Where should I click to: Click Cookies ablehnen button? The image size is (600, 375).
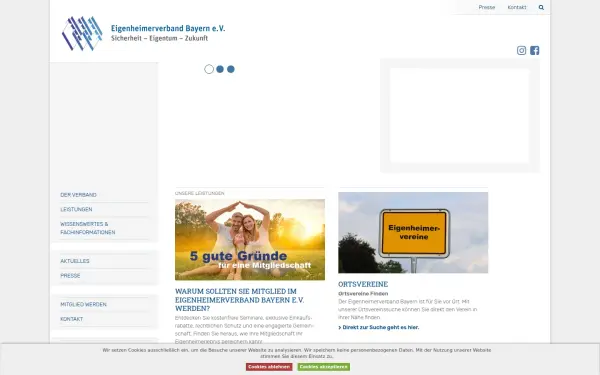[x=269, y=367]
